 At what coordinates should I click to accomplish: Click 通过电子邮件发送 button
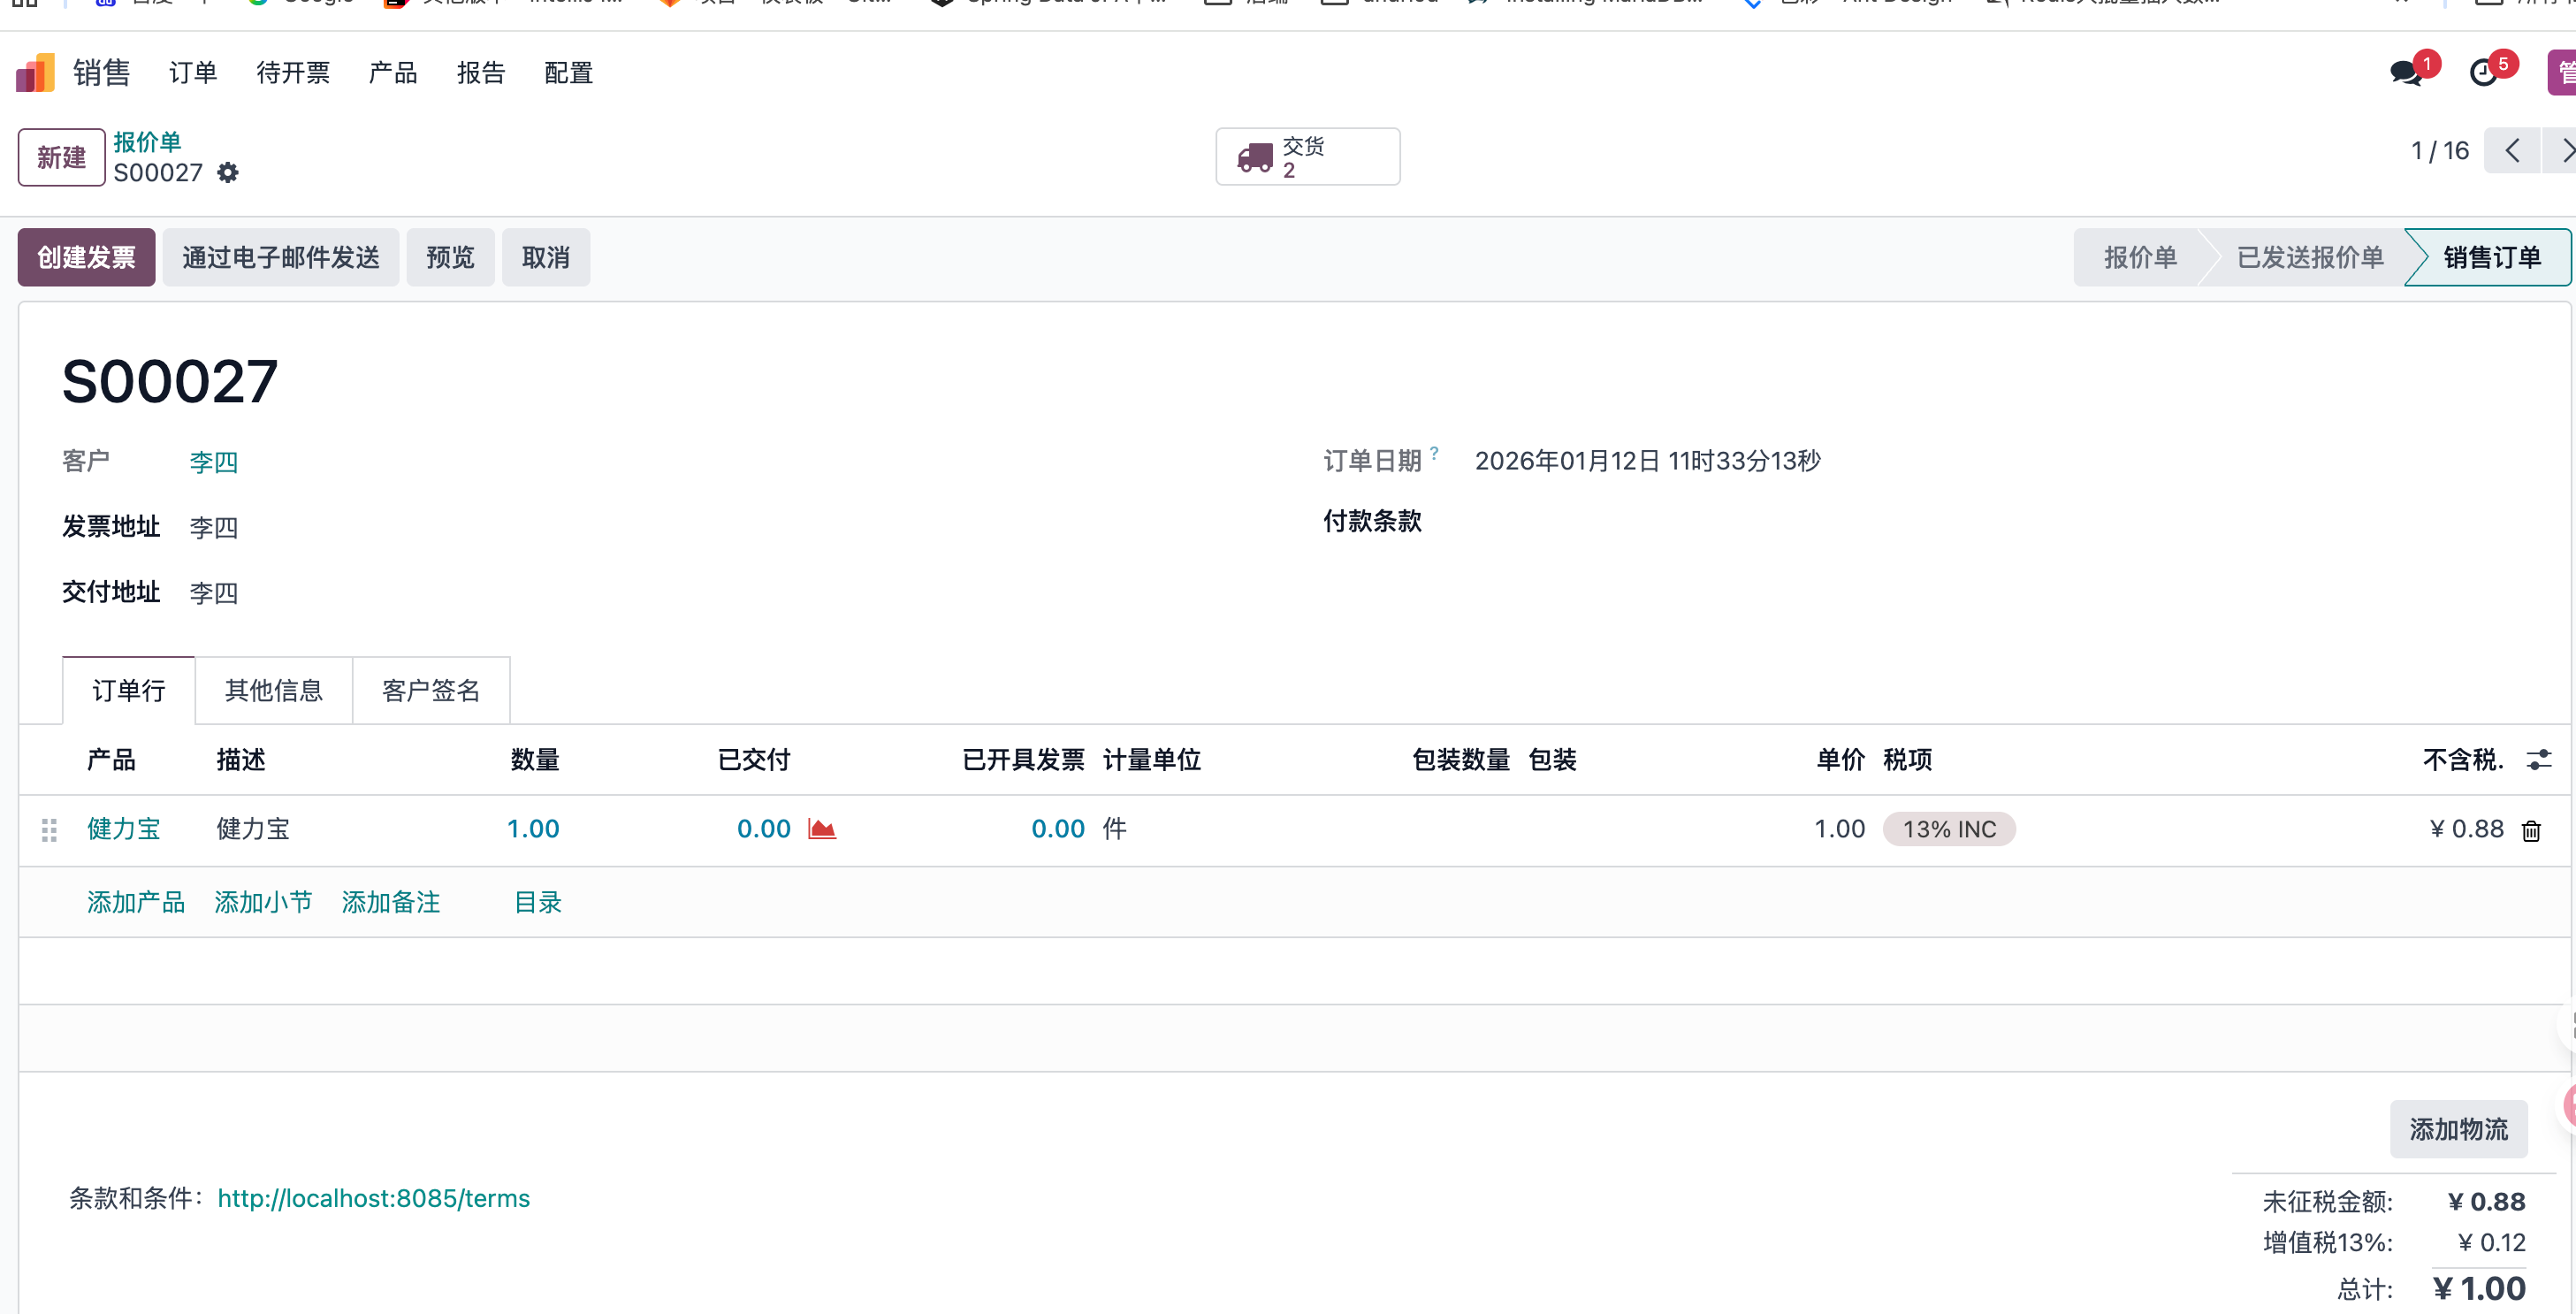click(x=281, y=258)
